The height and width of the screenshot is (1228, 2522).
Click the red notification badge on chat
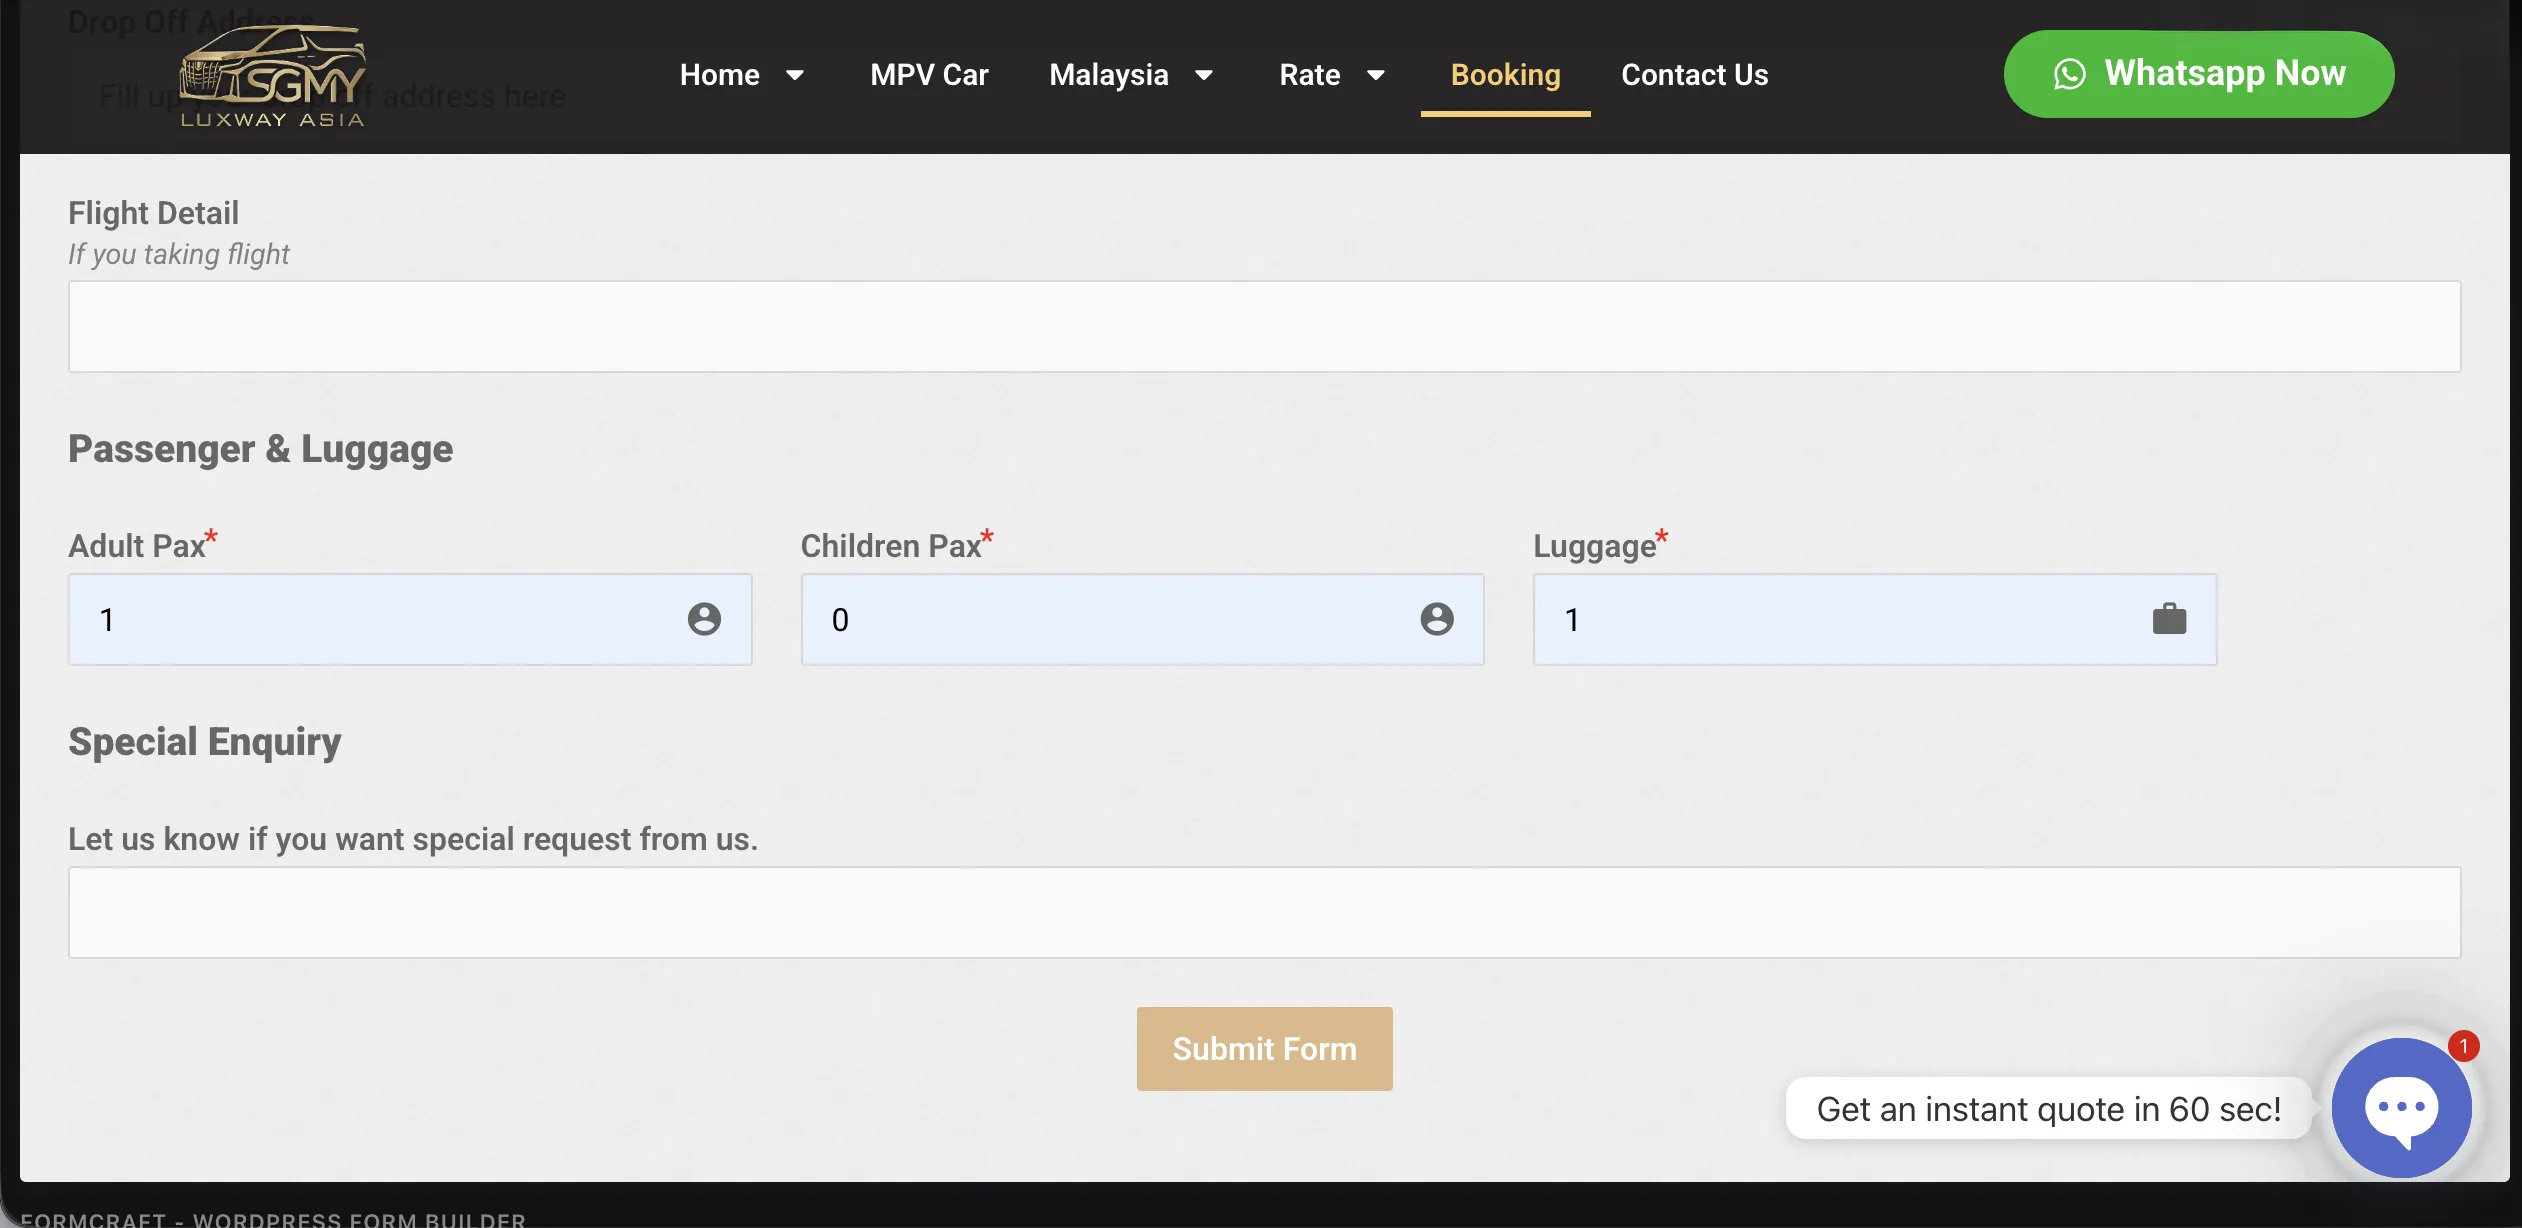point(2464,1046)
